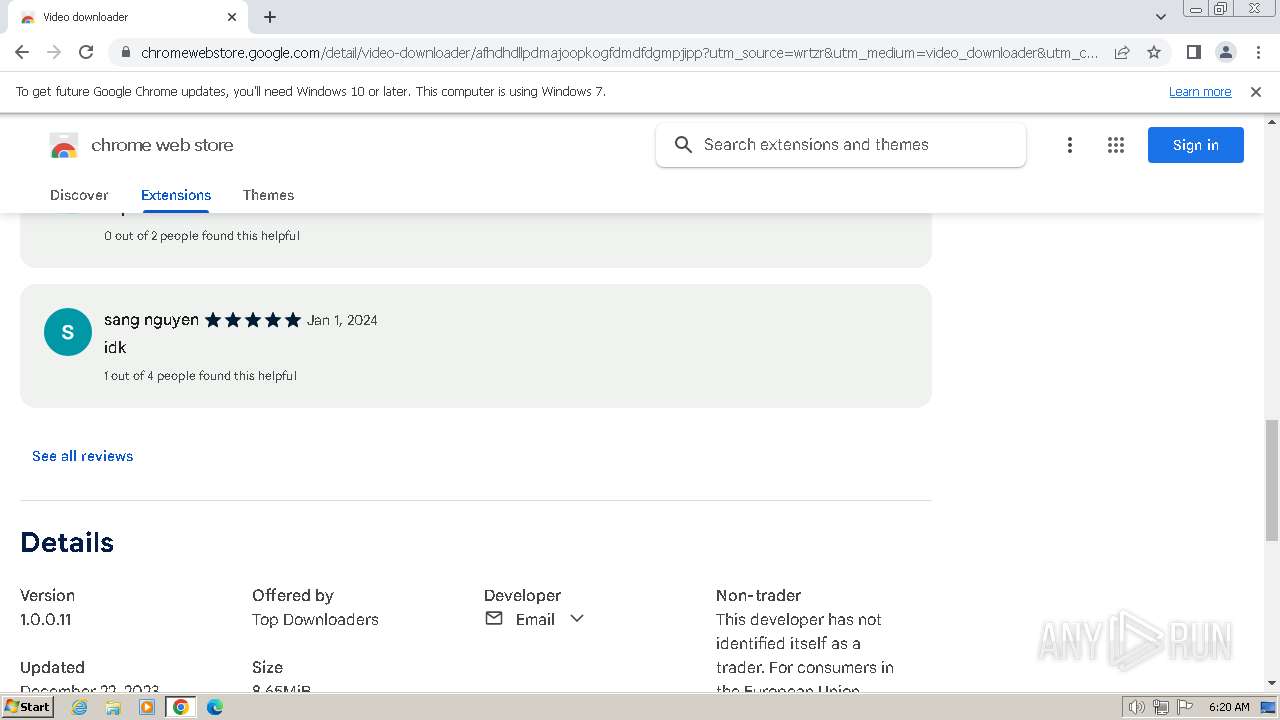
Task: Click the Details heading
Action: tap(67, 542)
